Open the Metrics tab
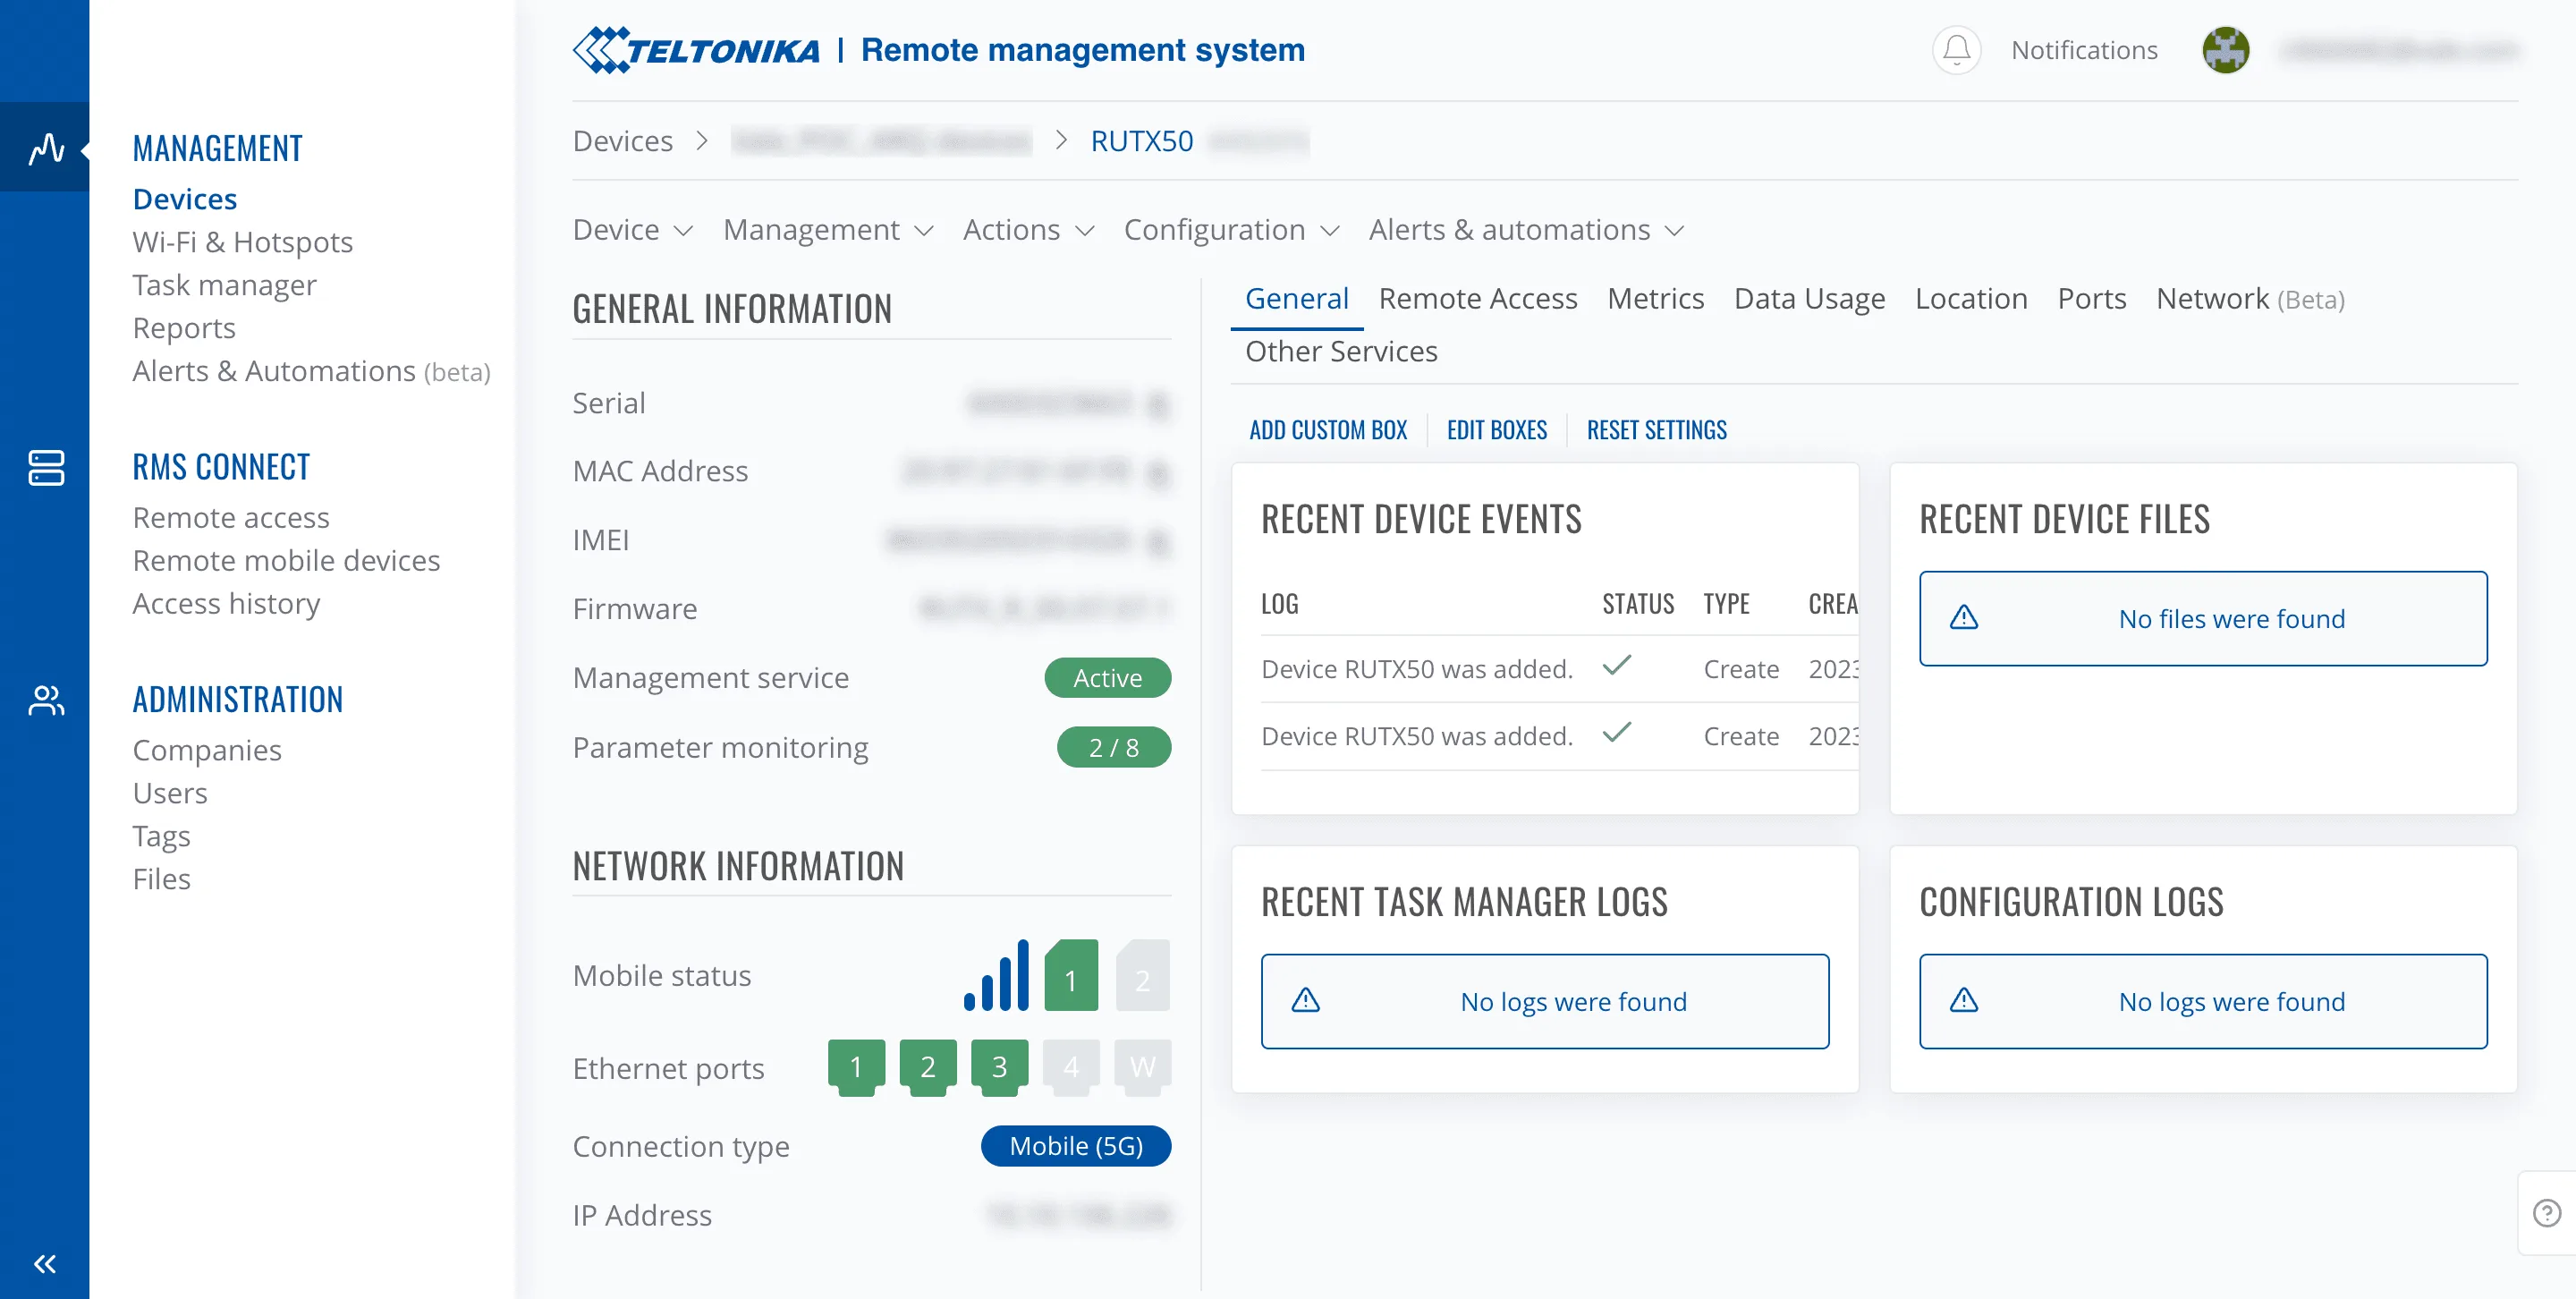The width and height of the screenshot is (2576, 1299). click(1655, 299)
